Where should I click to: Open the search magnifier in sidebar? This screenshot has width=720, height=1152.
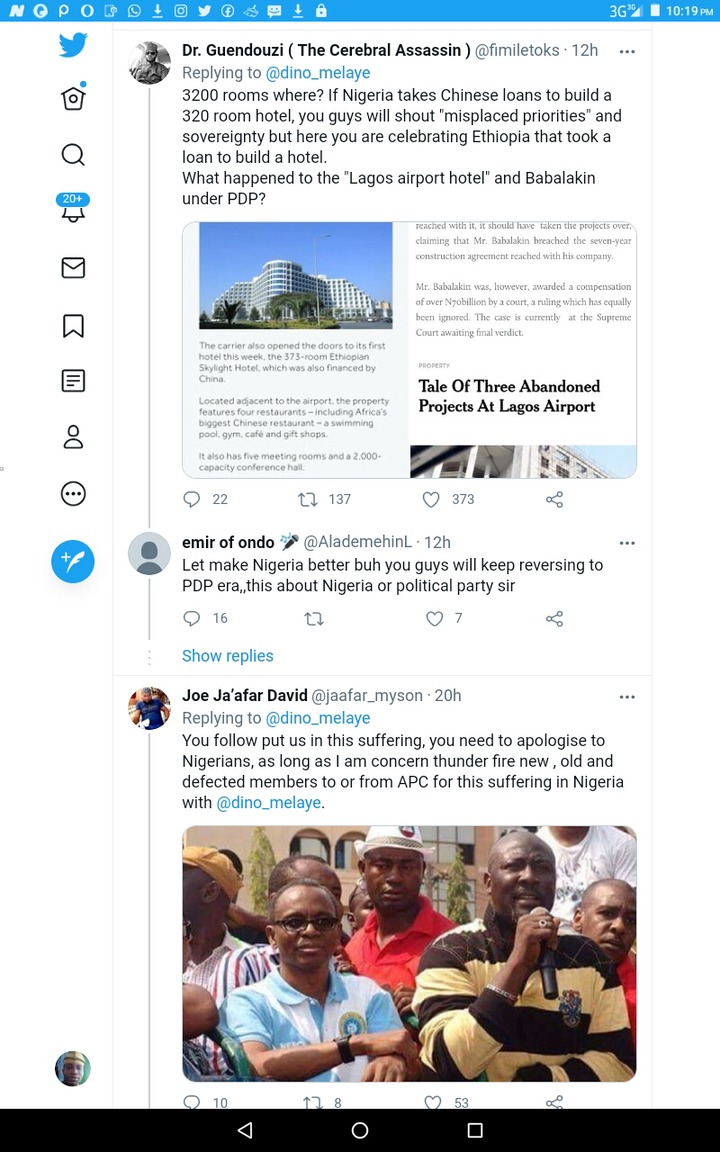point(73,154)
